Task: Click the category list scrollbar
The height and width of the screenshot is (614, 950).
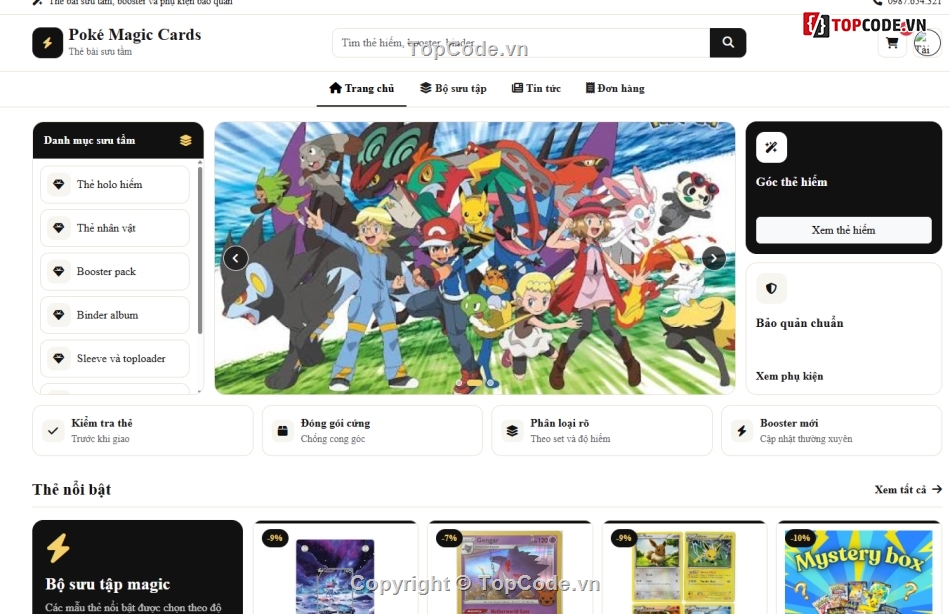Action: tap(200, 250)
